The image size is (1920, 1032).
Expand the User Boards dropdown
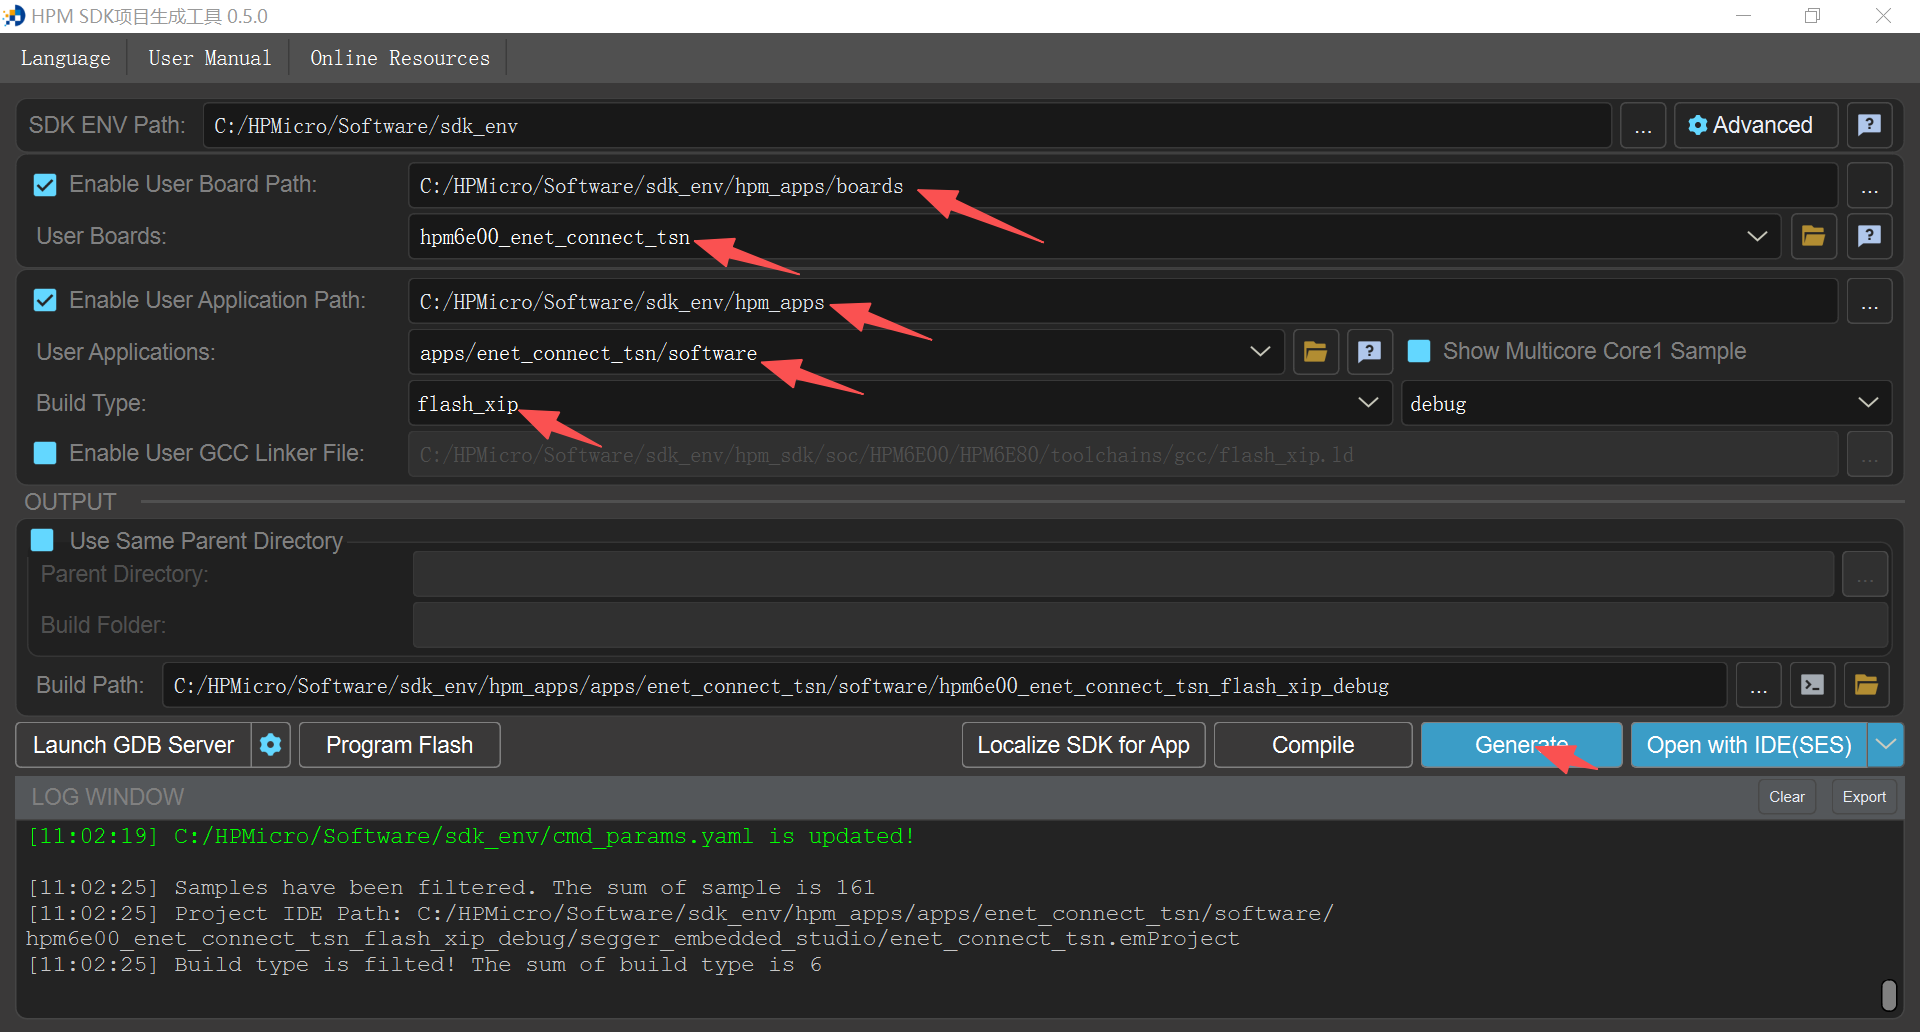1757,236
